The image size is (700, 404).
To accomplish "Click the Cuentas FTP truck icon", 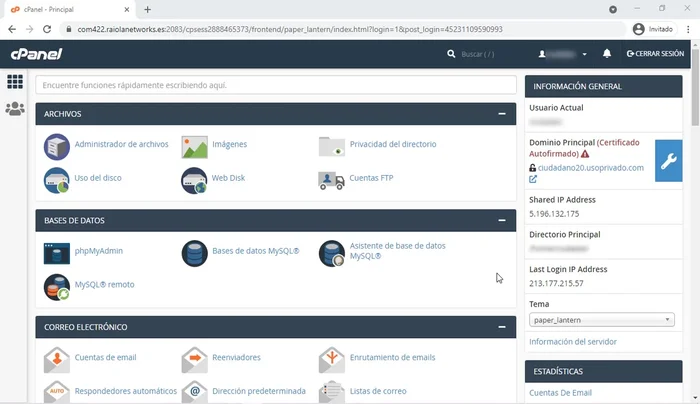I will click(331, 180).
